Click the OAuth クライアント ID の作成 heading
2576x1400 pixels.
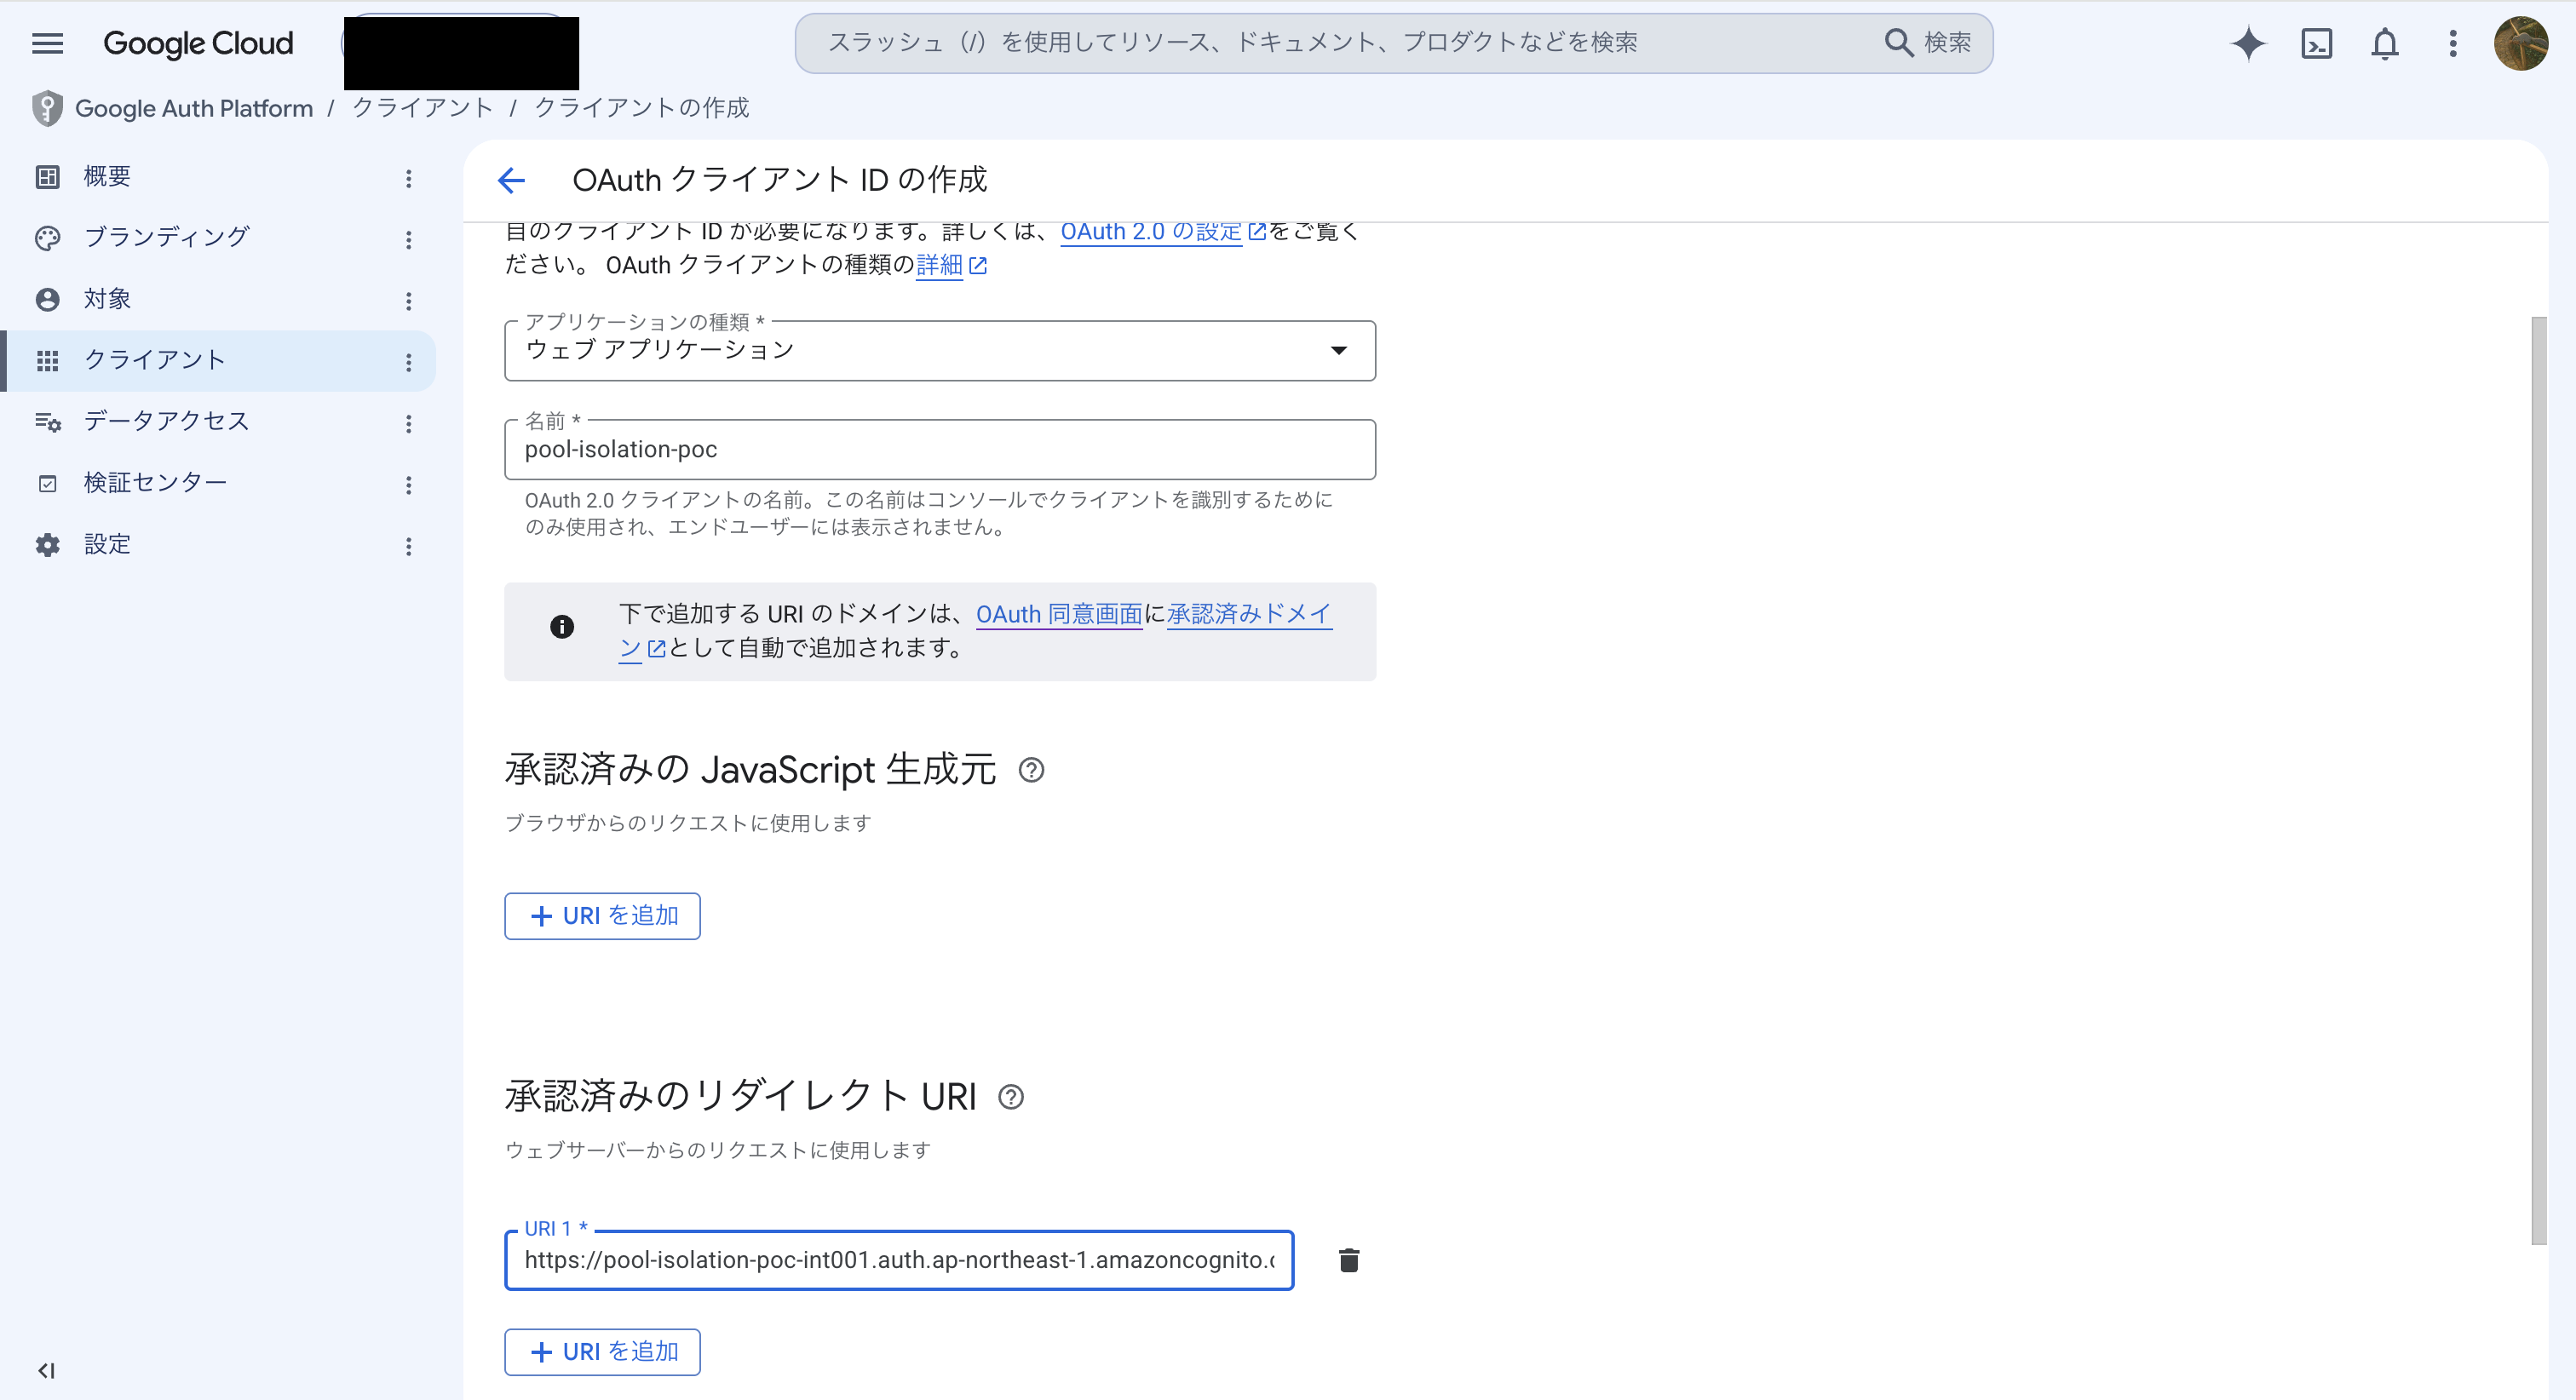click(779, 180)
